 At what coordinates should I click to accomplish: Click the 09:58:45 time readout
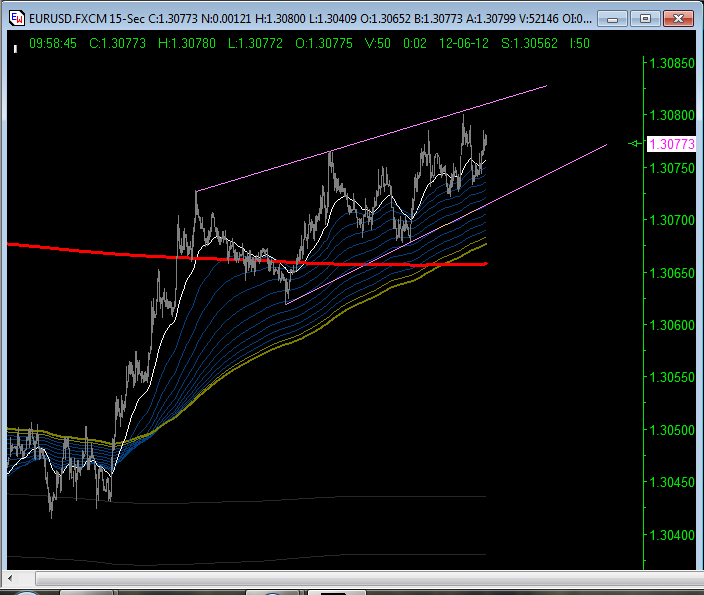(x=54, y=44)
